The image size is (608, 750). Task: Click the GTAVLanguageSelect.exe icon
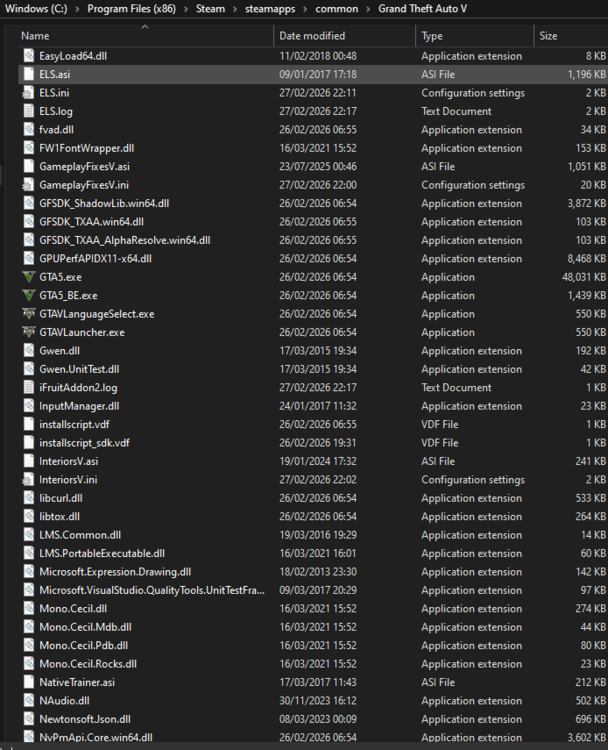[29, 314]
